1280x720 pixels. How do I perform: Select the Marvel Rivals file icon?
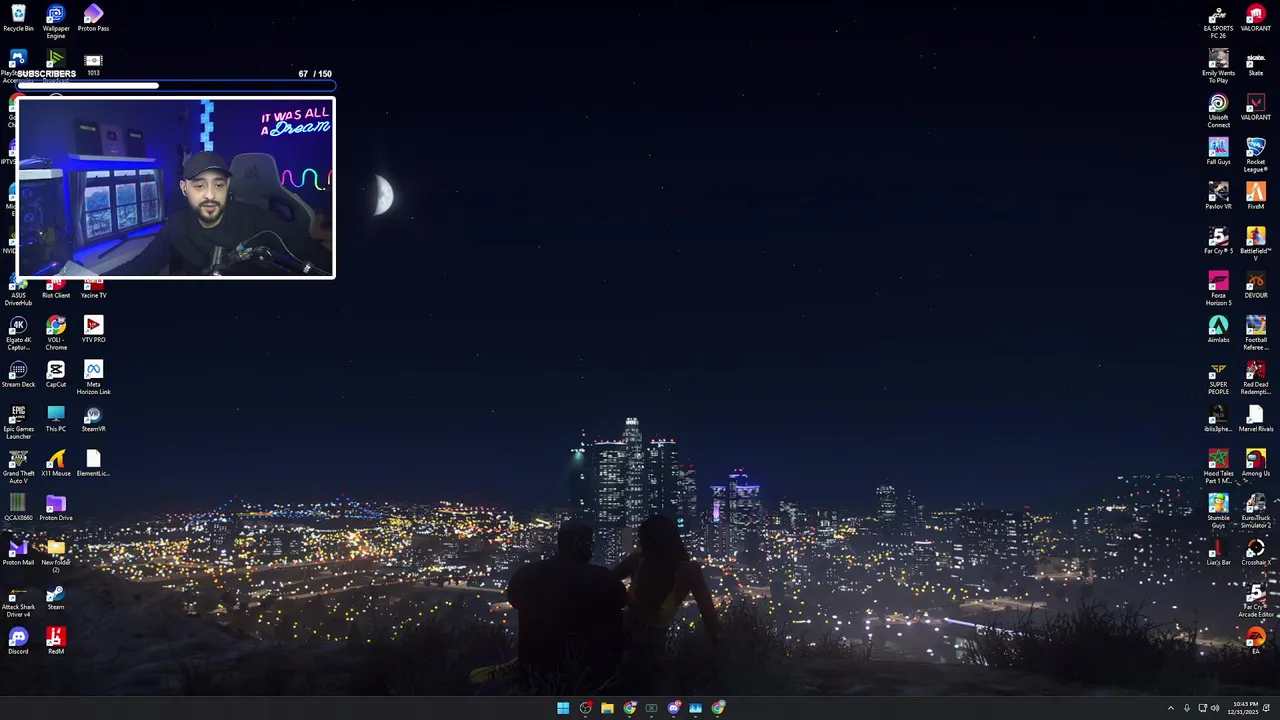(x=1256, y=419)
